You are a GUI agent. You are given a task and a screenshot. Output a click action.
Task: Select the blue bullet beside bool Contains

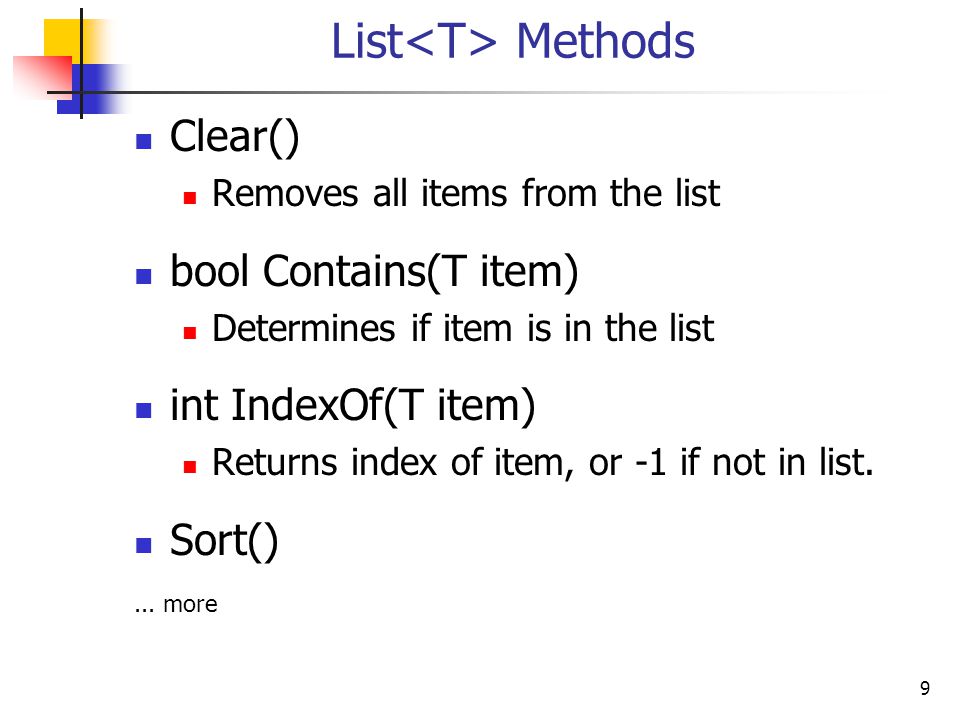click(x=144, y=276)
